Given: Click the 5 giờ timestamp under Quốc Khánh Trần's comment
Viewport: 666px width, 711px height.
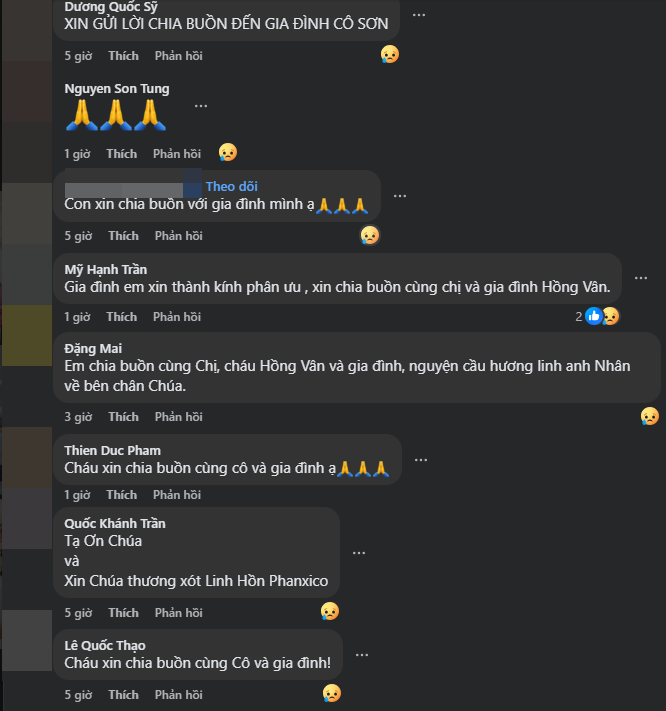Looking at the screenshot, I should click(78, 613).
